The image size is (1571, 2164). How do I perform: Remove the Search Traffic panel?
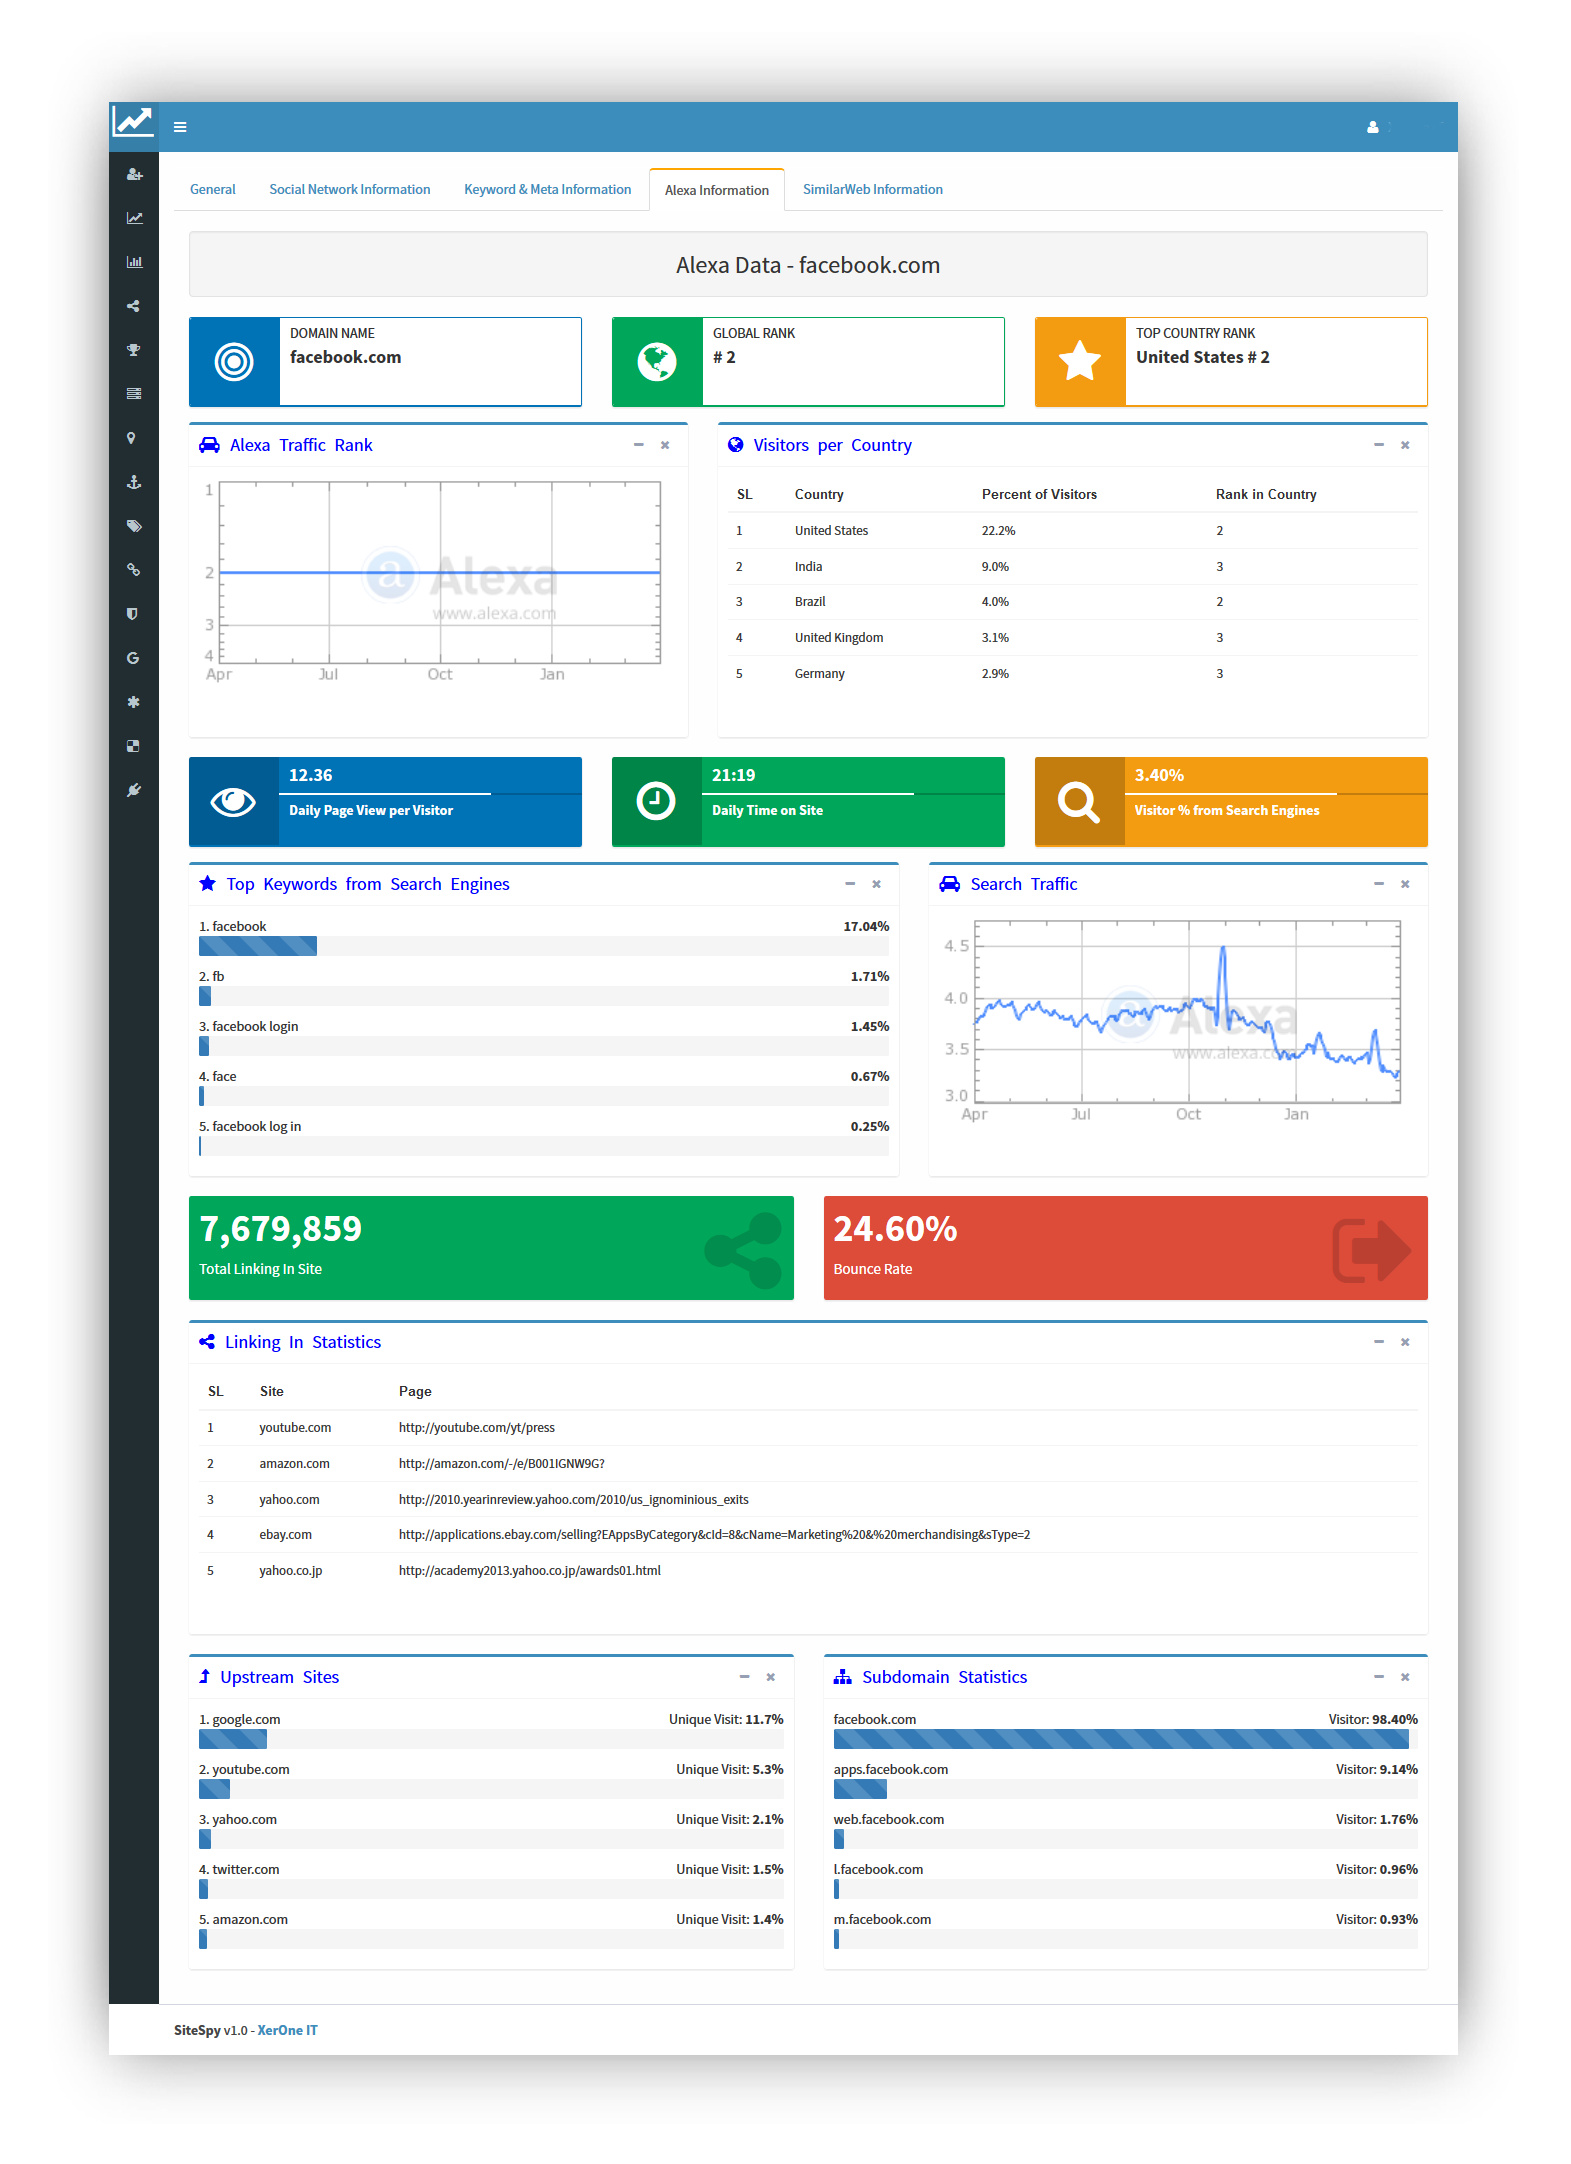click(1405, 884)
